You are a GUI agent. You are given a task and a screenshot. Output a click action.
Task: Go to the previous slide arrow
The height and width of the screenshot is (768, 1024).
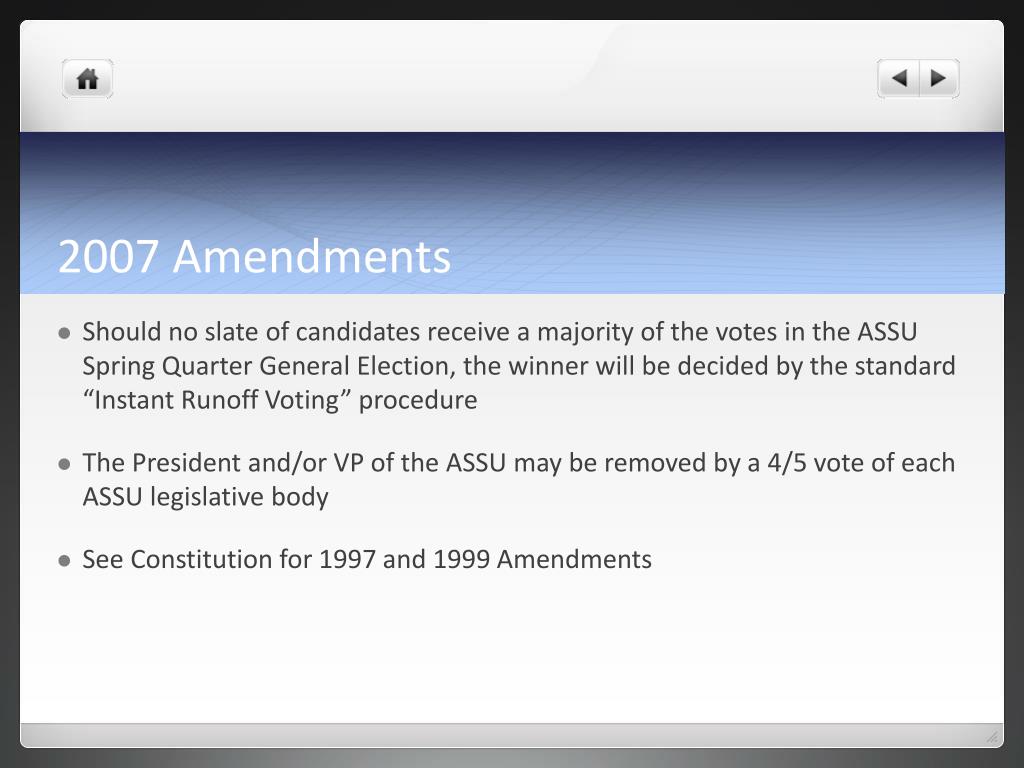tap(899, 79)
